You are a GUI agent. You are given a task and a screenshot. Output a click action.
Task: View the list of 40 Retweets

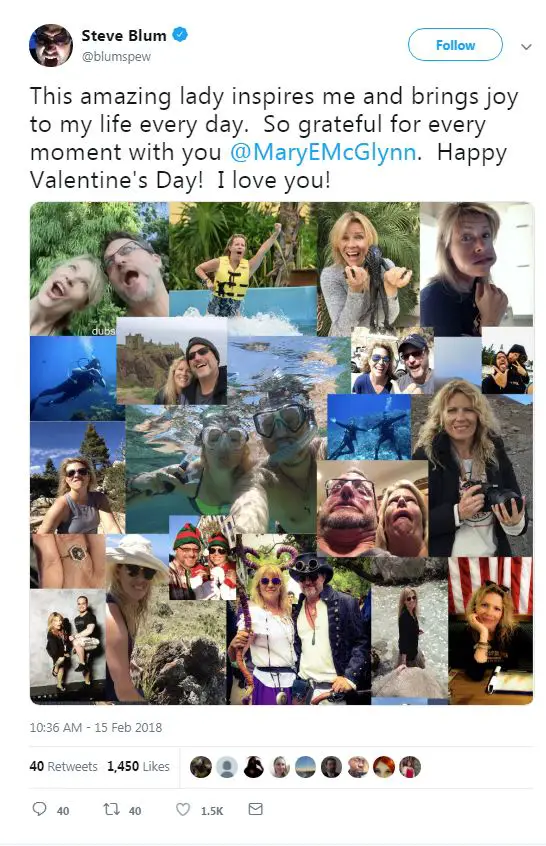64,766
